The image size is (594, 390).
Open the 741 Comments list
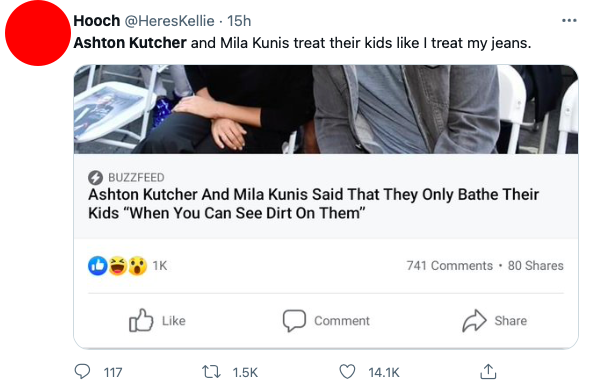point(450,266)
